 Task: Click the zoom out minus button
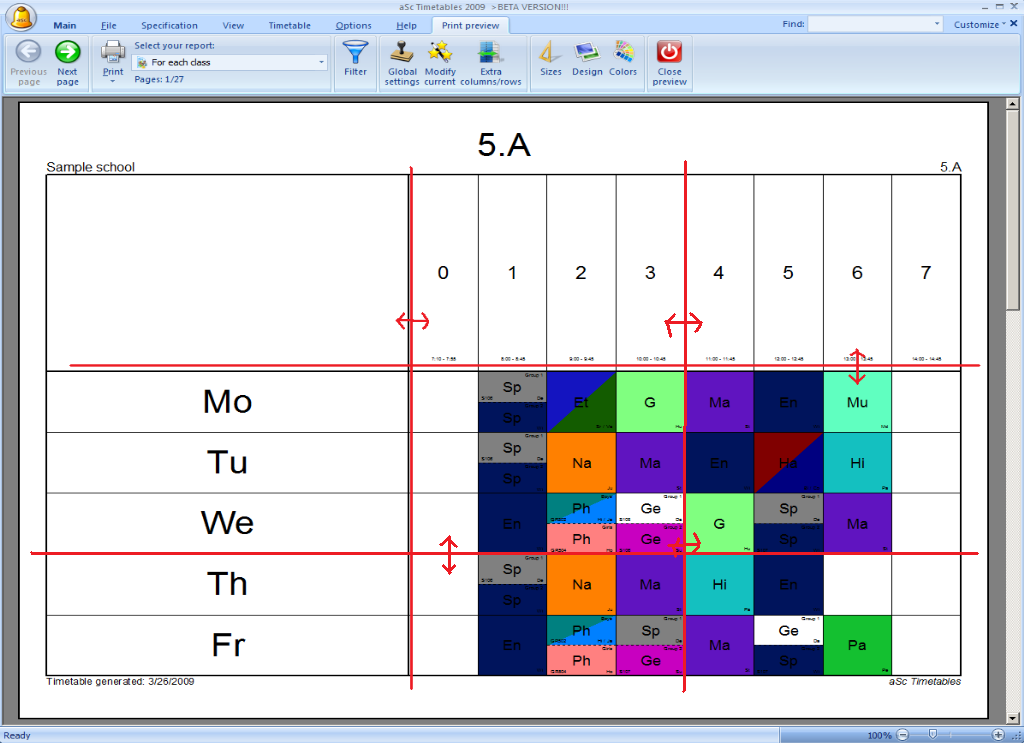click(902, 735)
